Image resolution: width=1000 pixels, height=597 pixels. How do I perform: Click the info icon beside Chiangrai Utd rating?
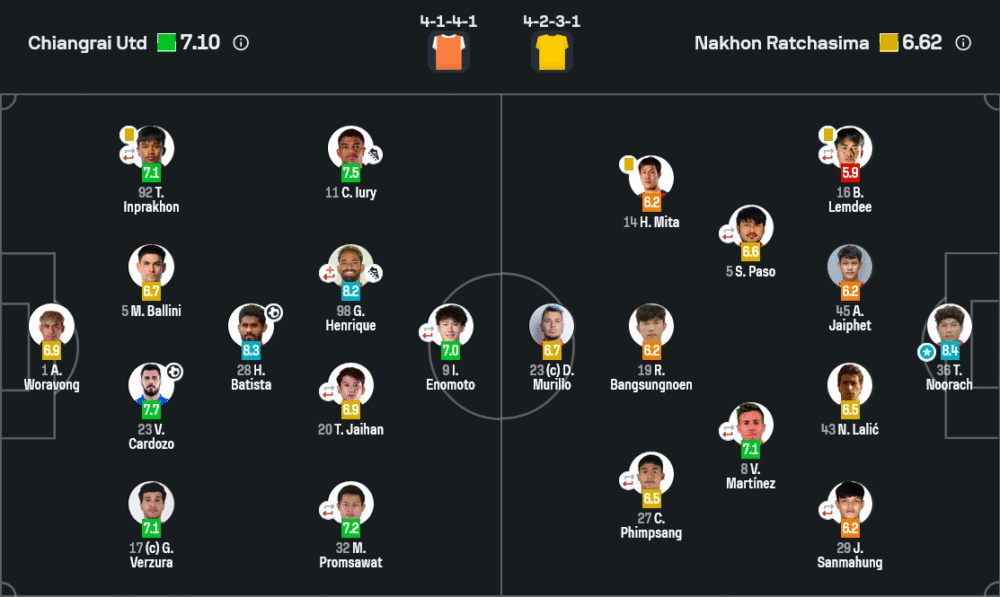tap(241, 43)
